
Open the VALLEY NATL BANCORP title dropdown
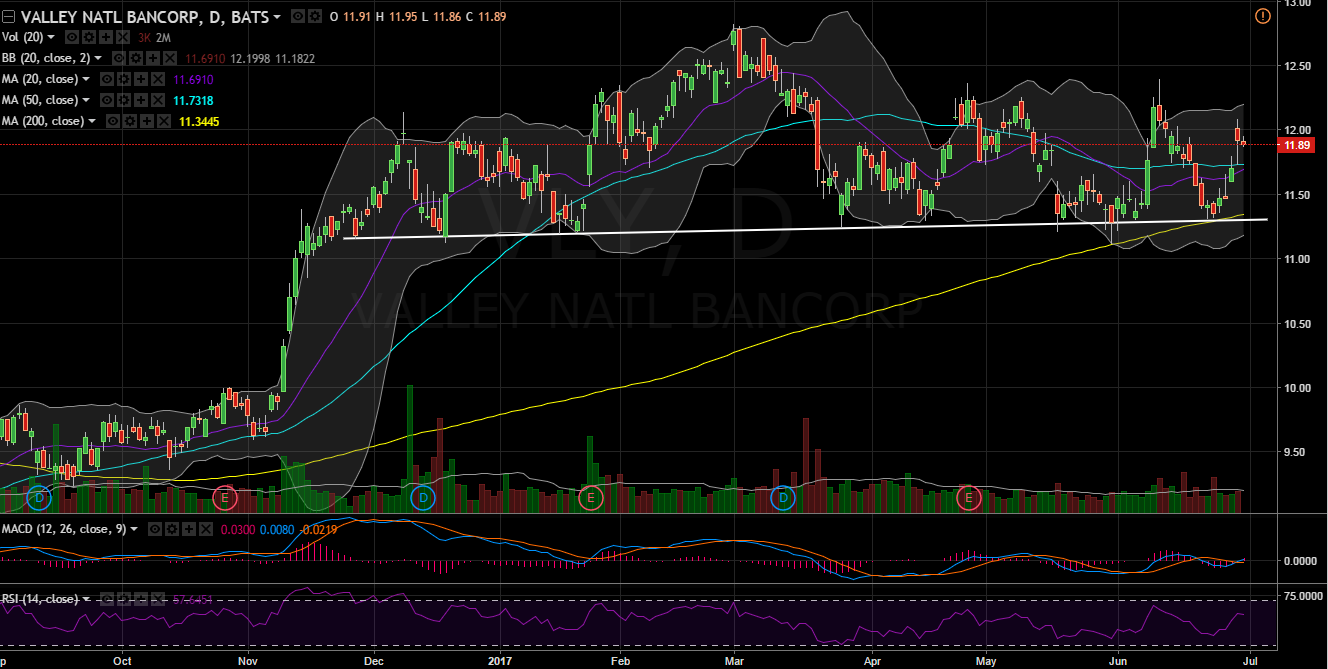point(276,17)
